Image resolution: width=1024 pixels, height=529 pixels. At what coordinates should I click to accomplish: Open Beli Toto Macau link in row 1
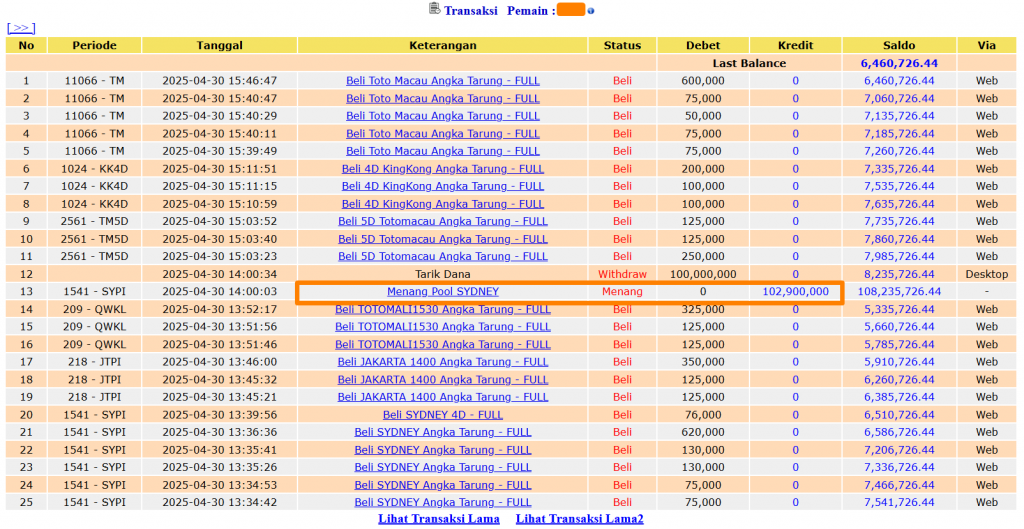point(443,81)
